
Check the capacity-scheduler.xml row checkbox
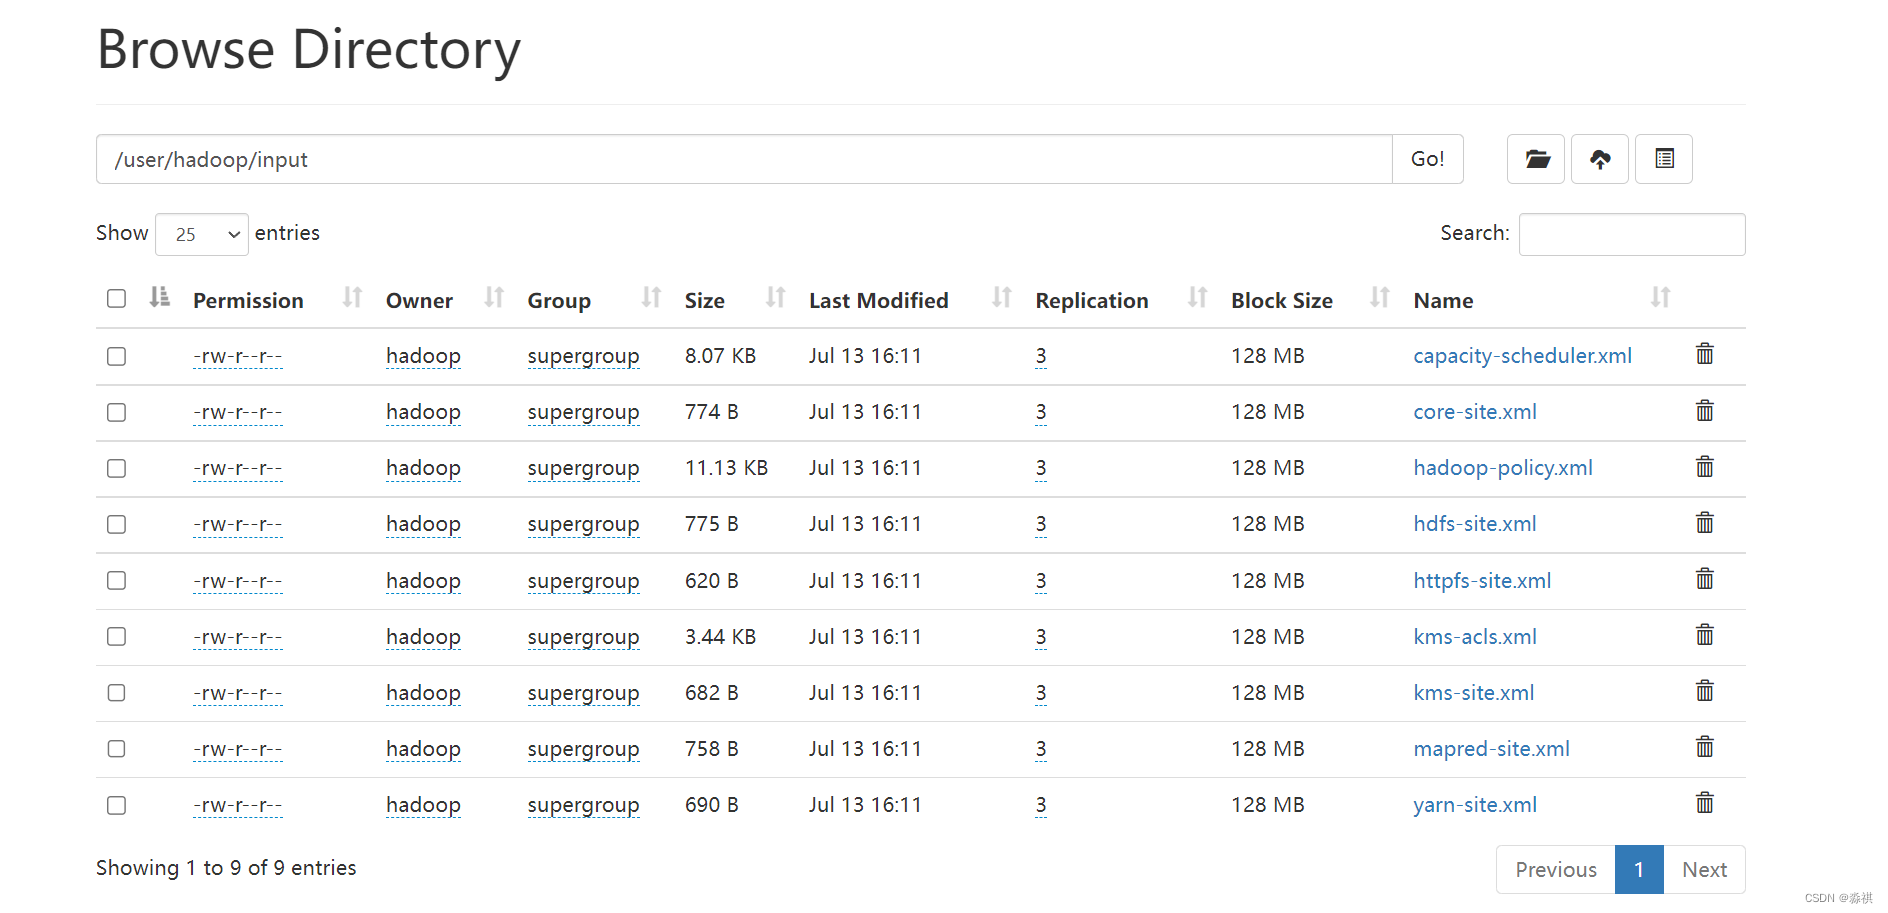coord(117,357)
